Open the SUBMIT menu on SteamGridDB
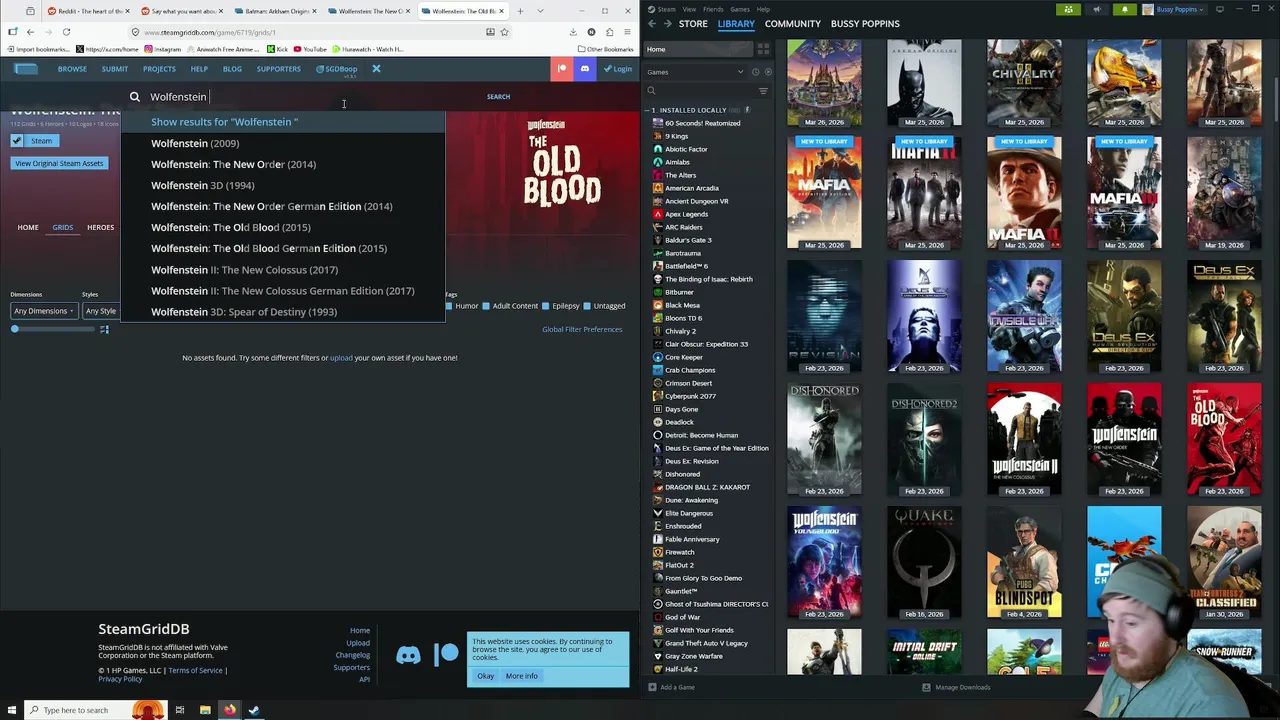Viewport: 1280px width, 720px height. pos(115,69)
